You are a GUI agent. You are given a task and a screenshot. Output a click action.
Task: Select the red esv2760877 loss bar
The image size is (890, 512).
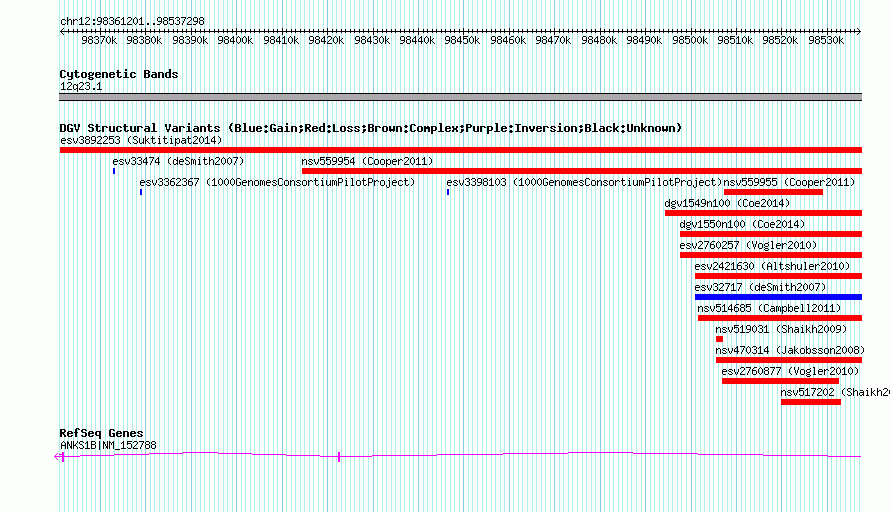(x=780, y=381)
